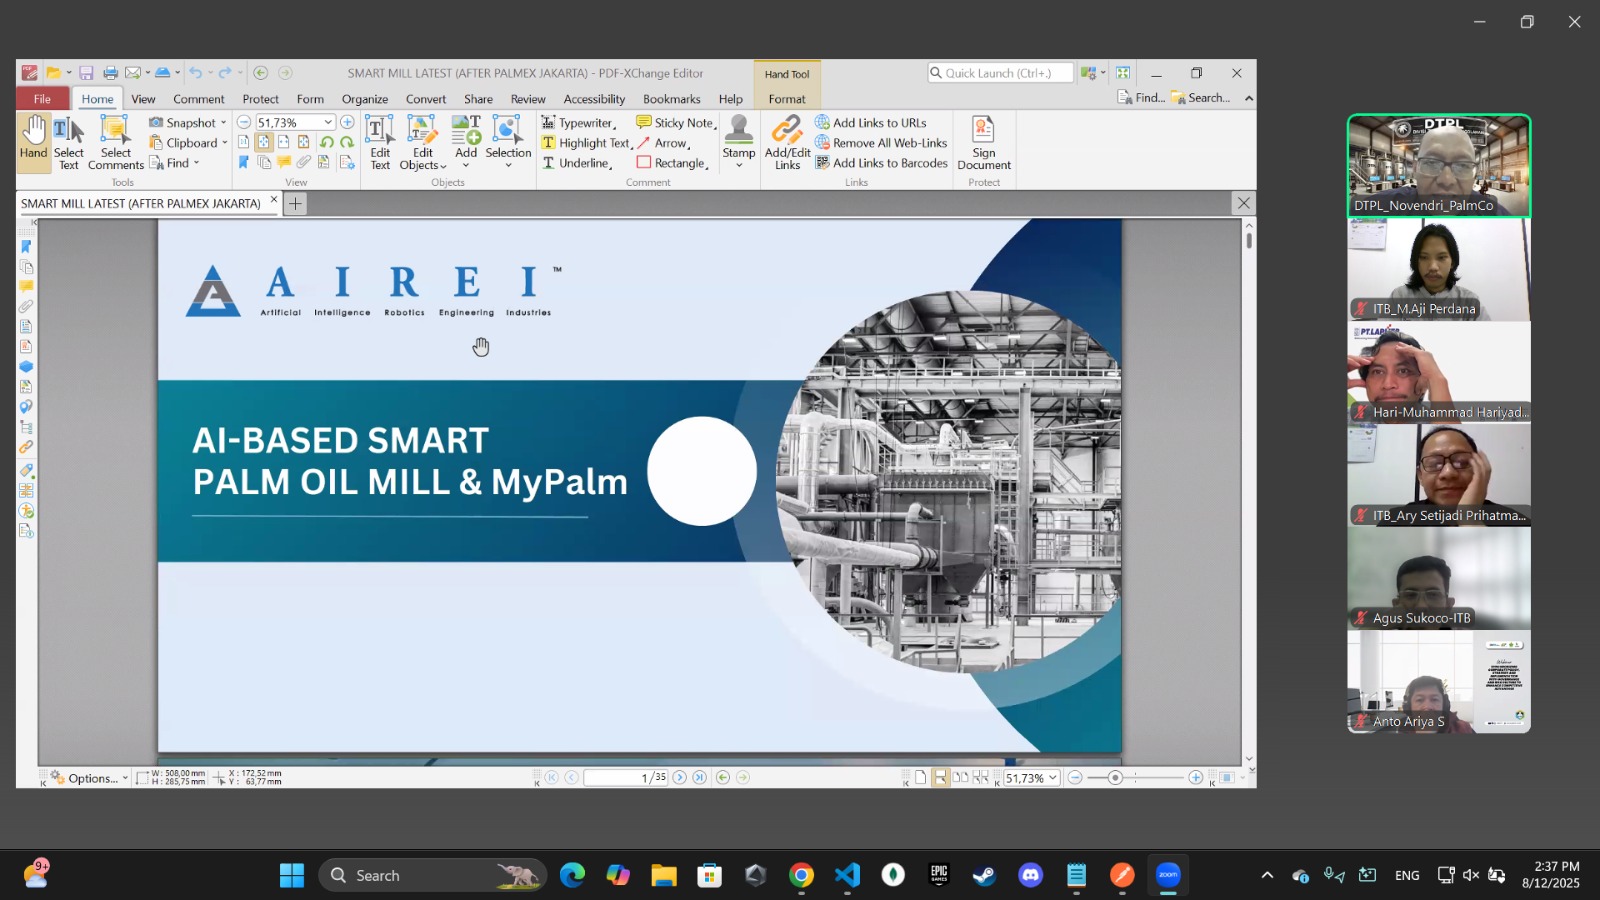1600x900 pixels.
Task: Expand the Snapshot dropdown
Action: click(223, 122)
